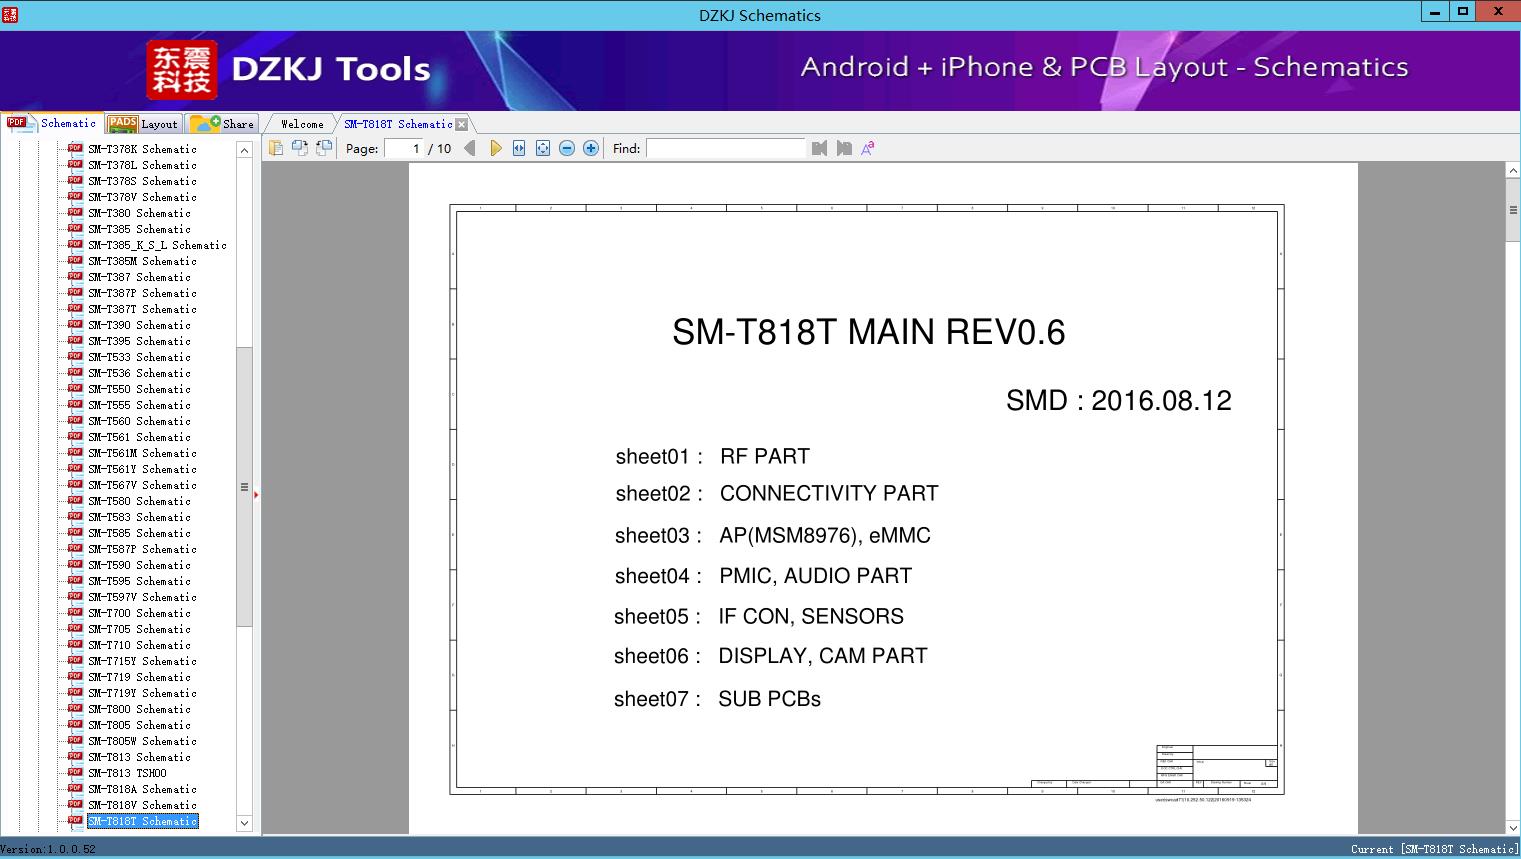1521x859 pixels.
Task: Click the 'sheet03 : AP(MSM8976), eMMC' line
Action: (772, 536)
